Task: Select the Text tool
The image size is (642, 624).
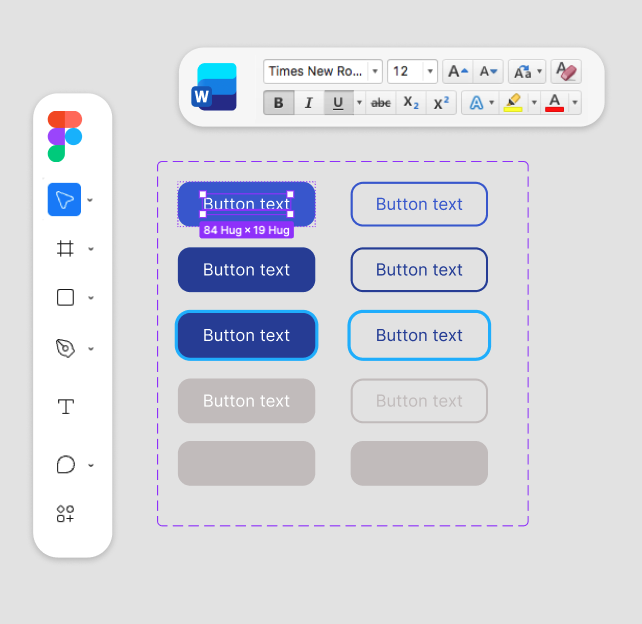Action: [x=65, y=407]
